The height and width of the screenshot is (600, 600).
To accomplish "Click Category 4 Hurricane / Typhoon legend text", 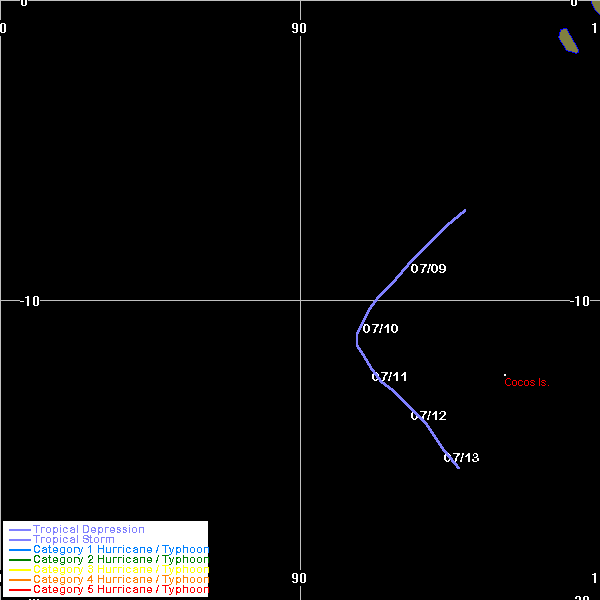I will point(120,579).
